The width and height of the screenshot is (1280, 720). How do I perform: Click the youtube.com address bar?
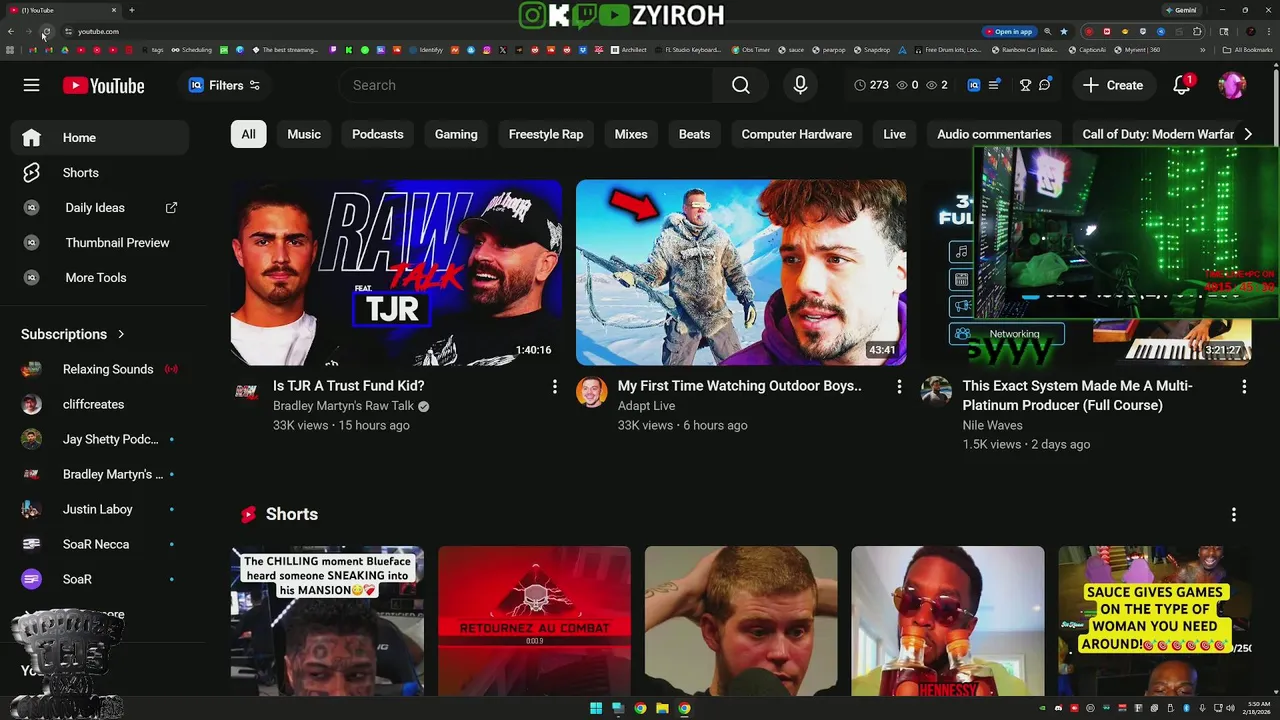[520, 31]
